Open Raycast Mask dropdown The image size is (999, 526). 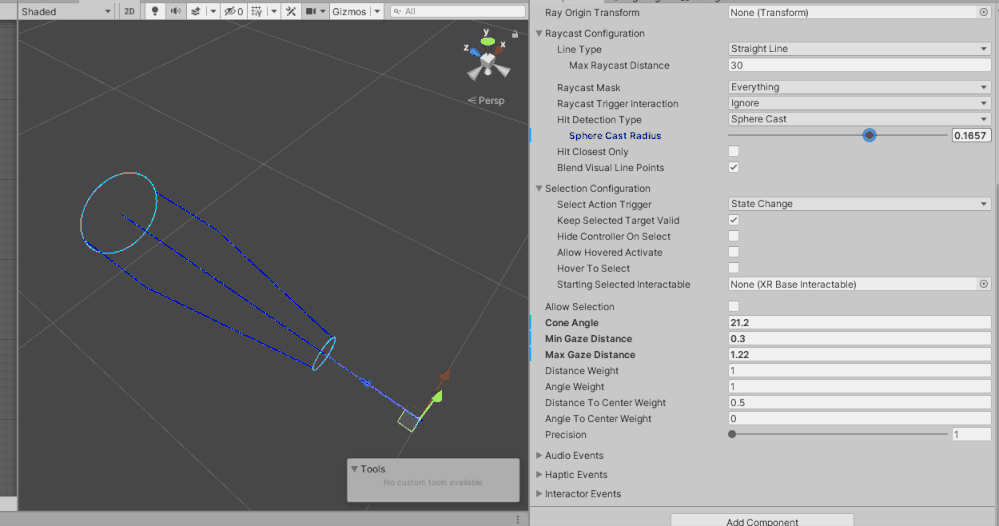click(x=859, y=87)
